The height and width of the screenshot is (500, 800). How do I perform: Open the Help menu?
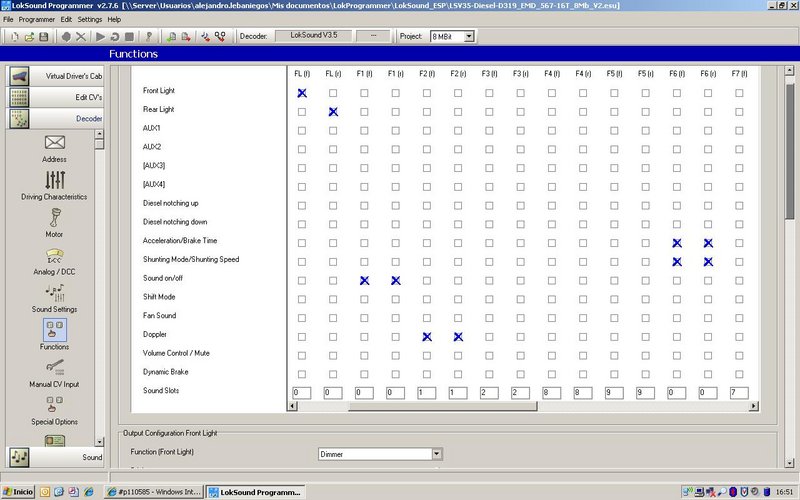[114, 19]
